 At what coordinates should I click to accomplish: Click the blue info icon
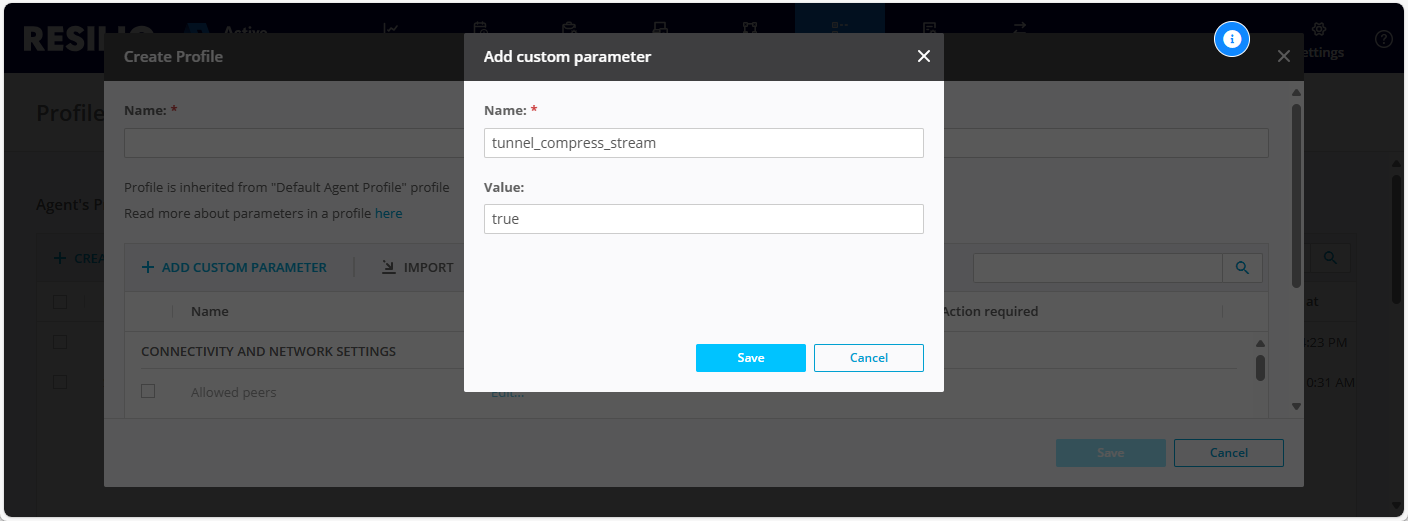[1232, 39]
